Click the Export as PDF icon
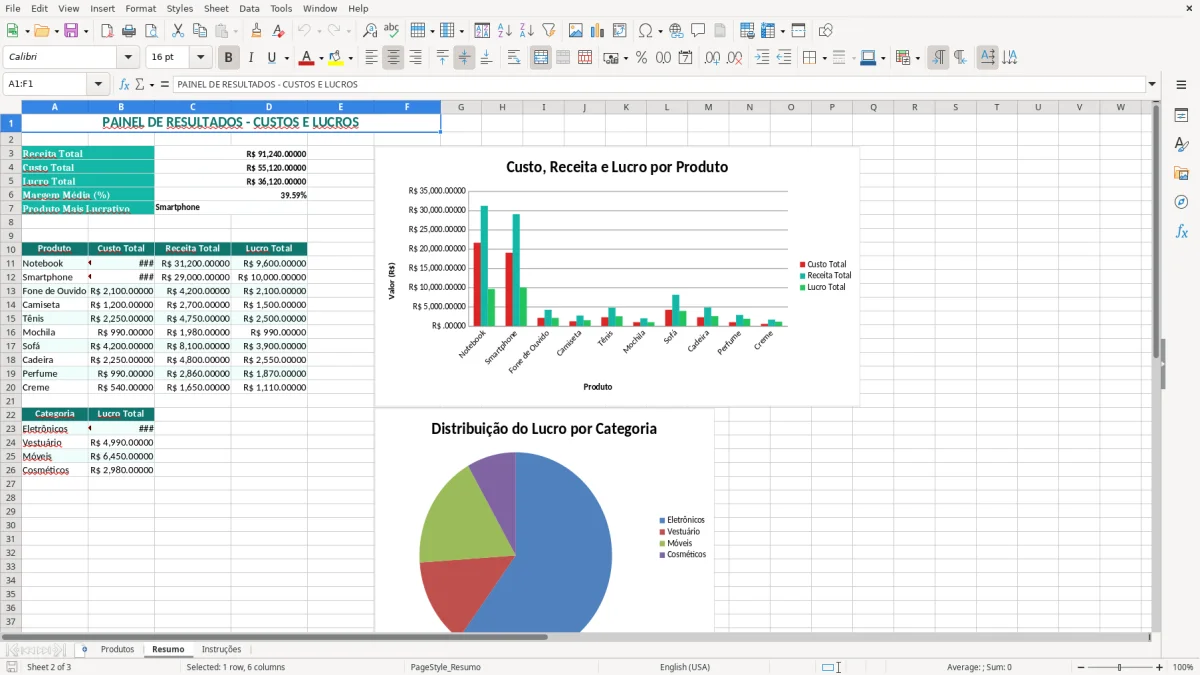Image resolution: width=1200 pixels, height=675 pixels. point(107,31)
